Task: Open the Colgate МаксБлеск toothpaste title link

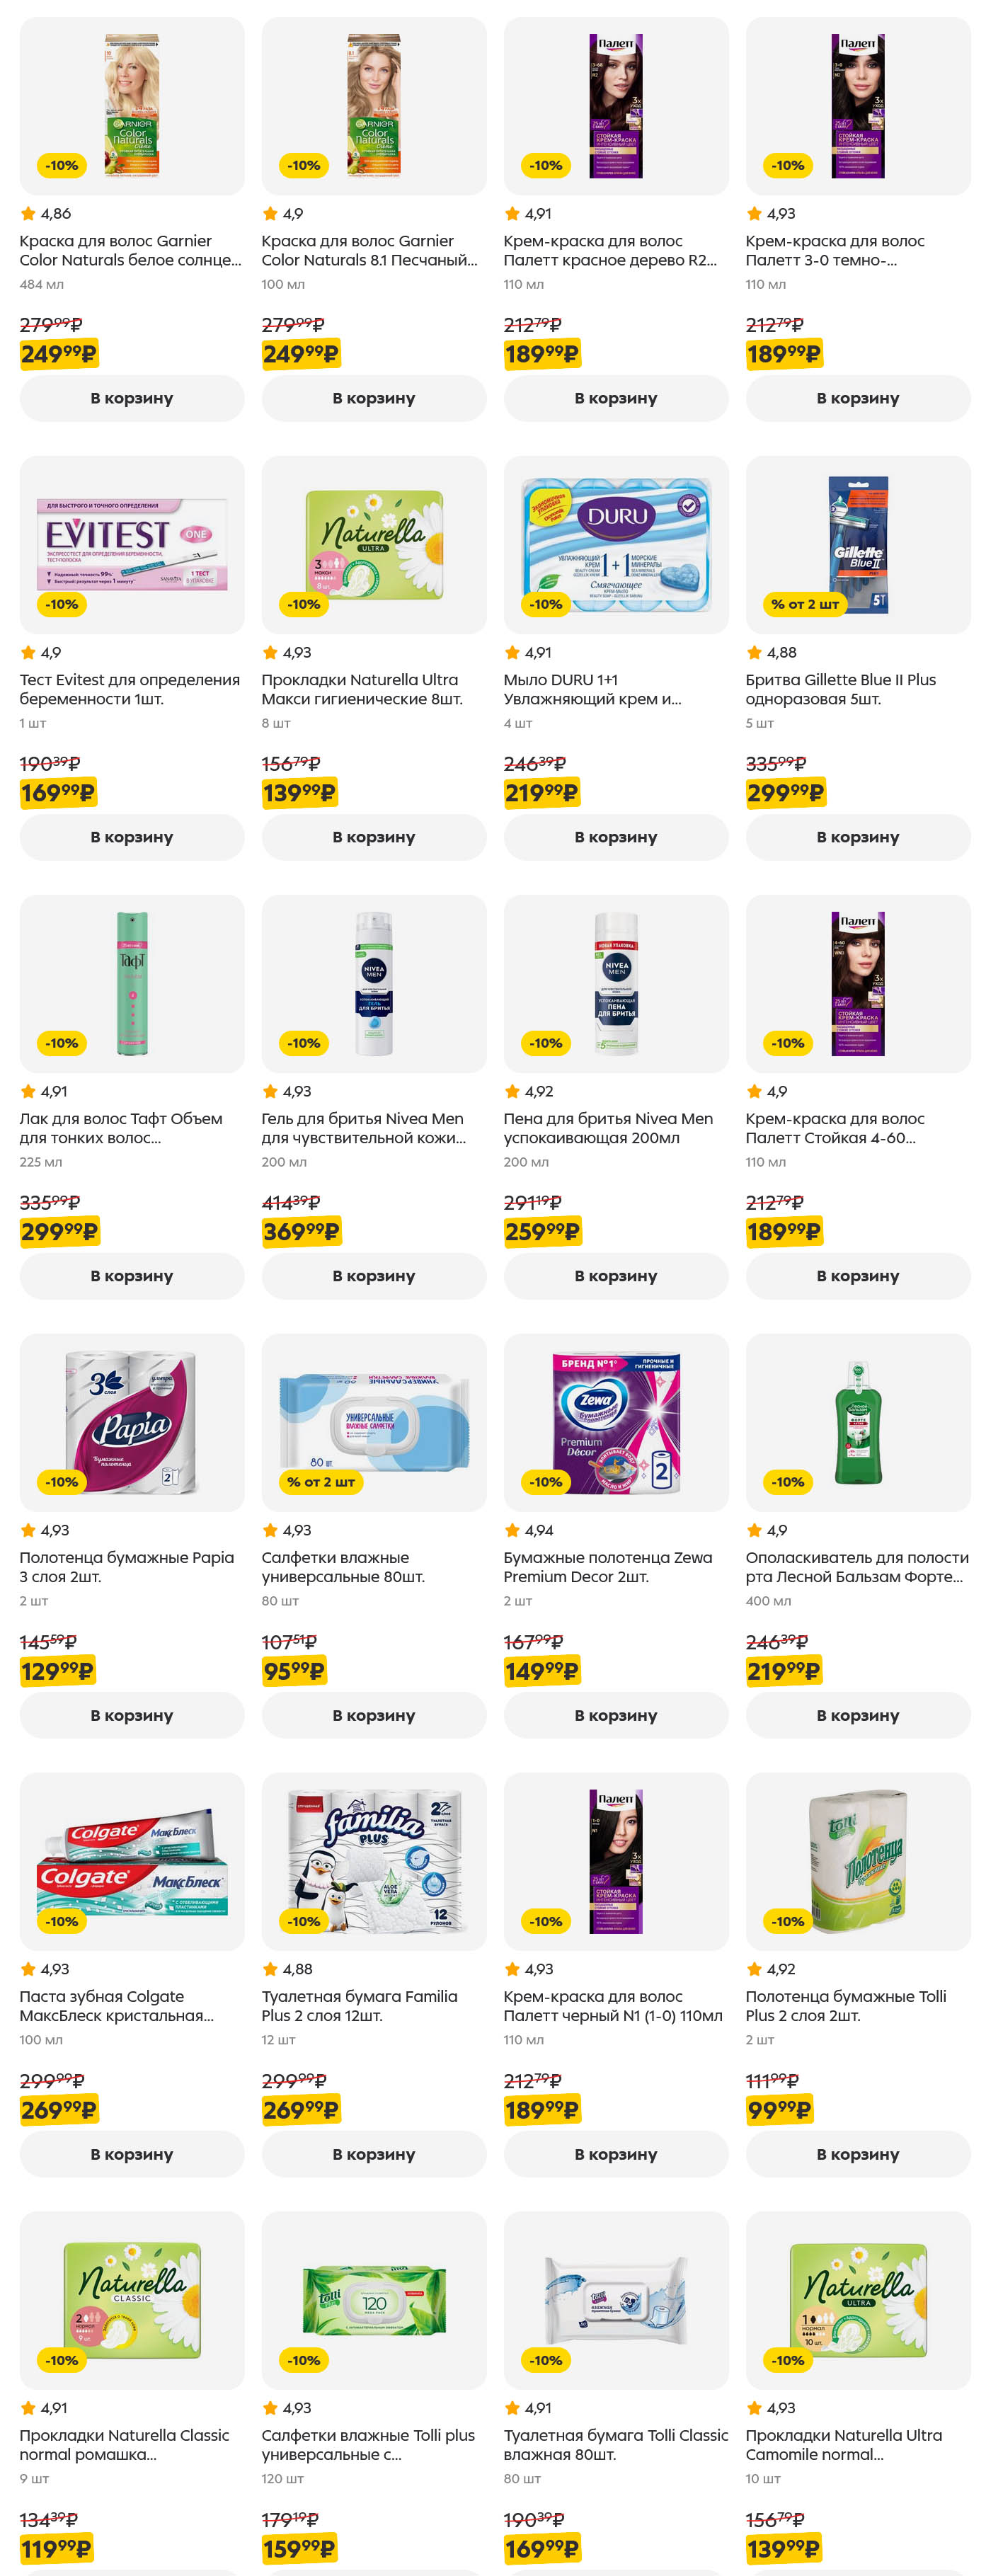Action: [x=116, y=2006]
